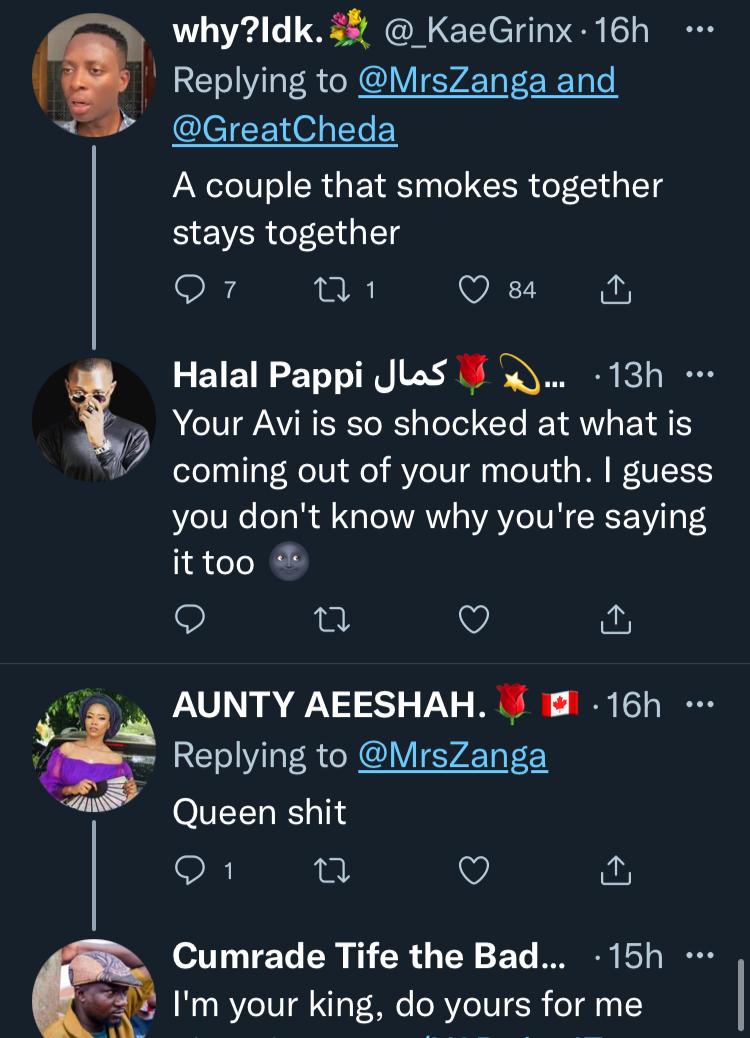This screenshot has width=750, height=1038.
Task: Open more options for Cumrade Tife's tweet
Action: click(699, 956)
